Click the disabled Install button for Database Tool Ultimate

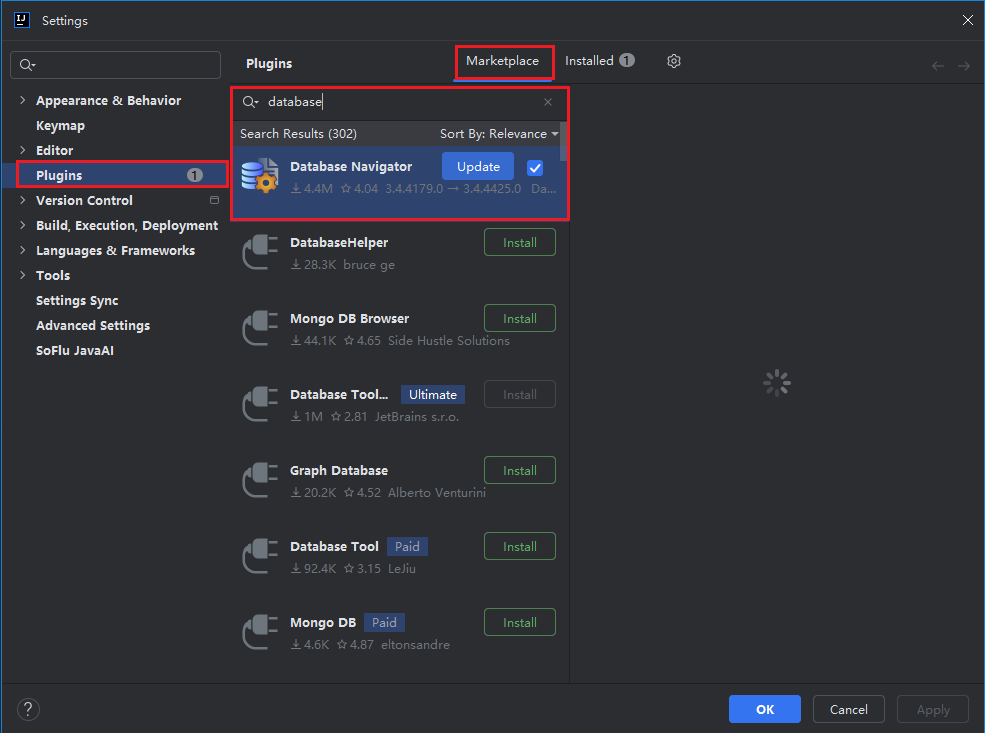(520, 394)
